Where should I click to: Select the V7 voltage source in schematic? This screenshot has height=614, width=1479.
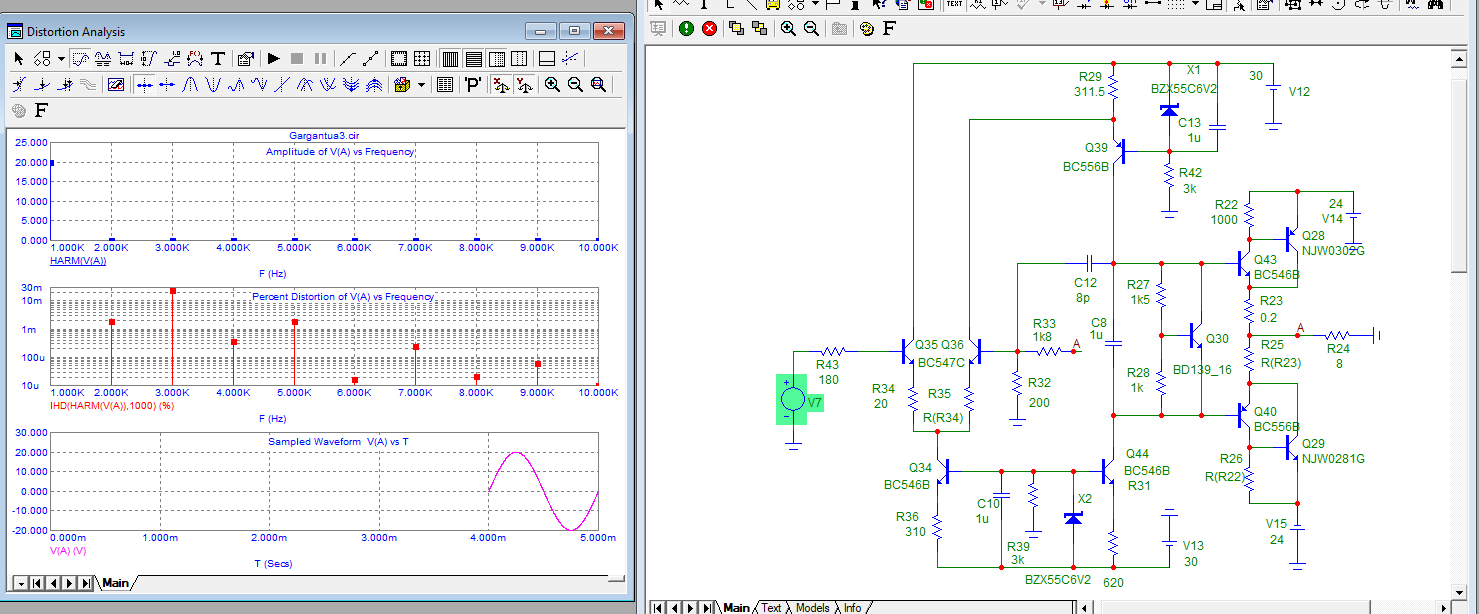(x=792, y=400)
